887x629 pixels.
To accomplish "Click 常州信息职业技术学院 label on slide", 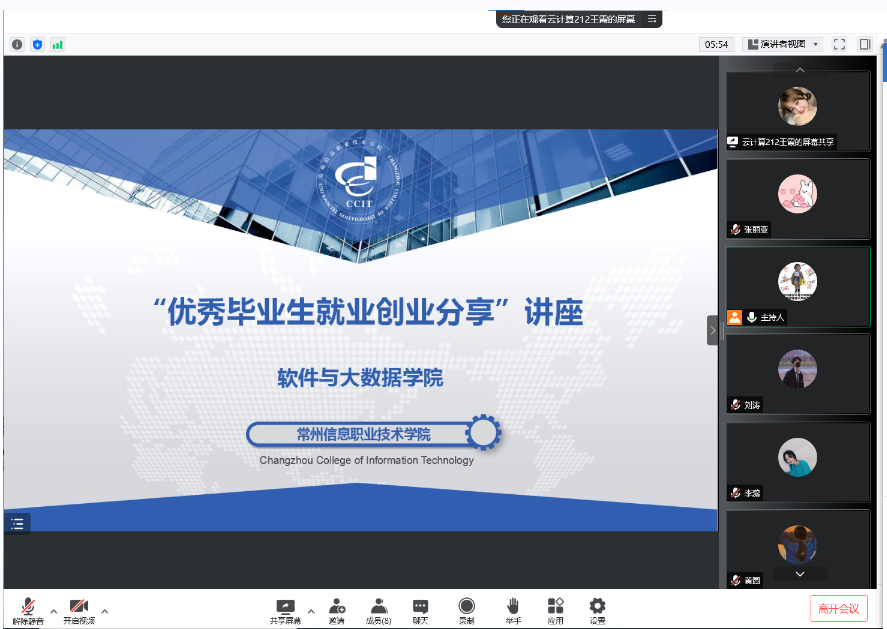I will pos(364,434).
